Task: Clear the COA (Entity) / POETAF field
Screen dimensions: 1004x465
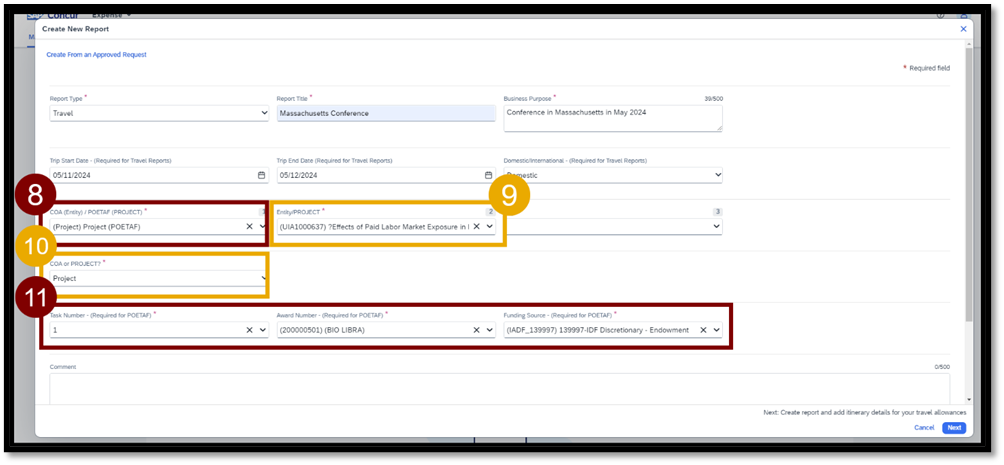Action: pyautogui.click(x=250, y=227)
